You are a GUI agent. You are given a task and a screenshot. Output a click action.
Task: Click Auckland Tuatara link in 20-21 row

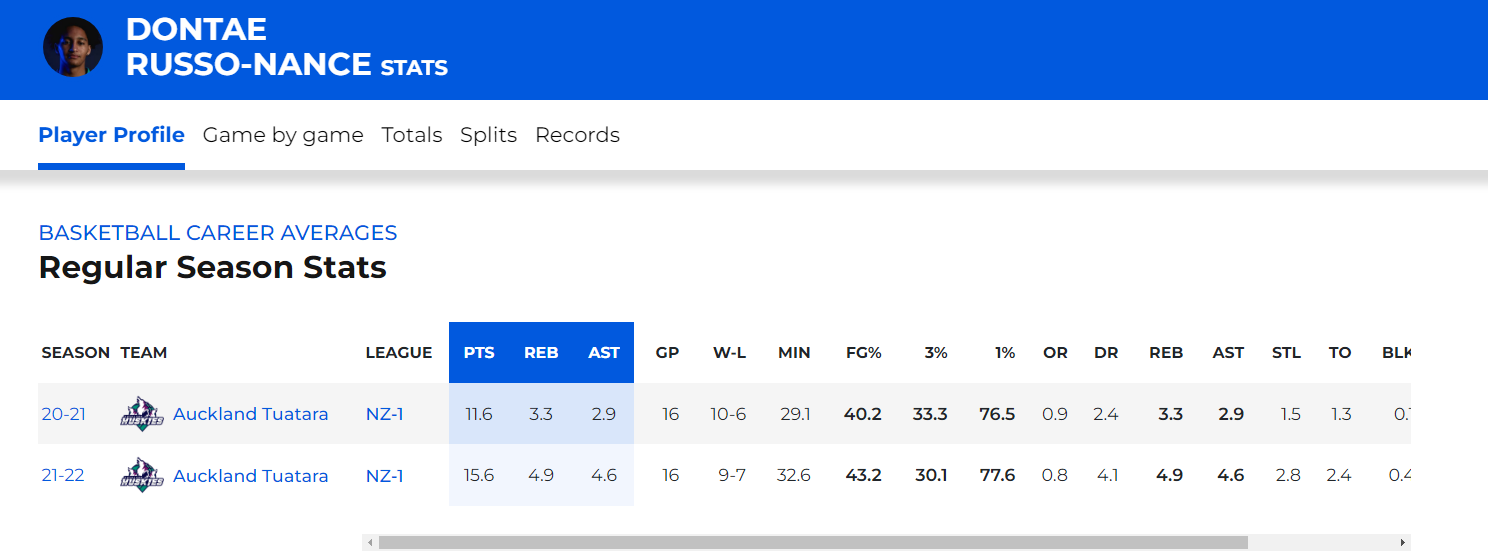(250, 414)
